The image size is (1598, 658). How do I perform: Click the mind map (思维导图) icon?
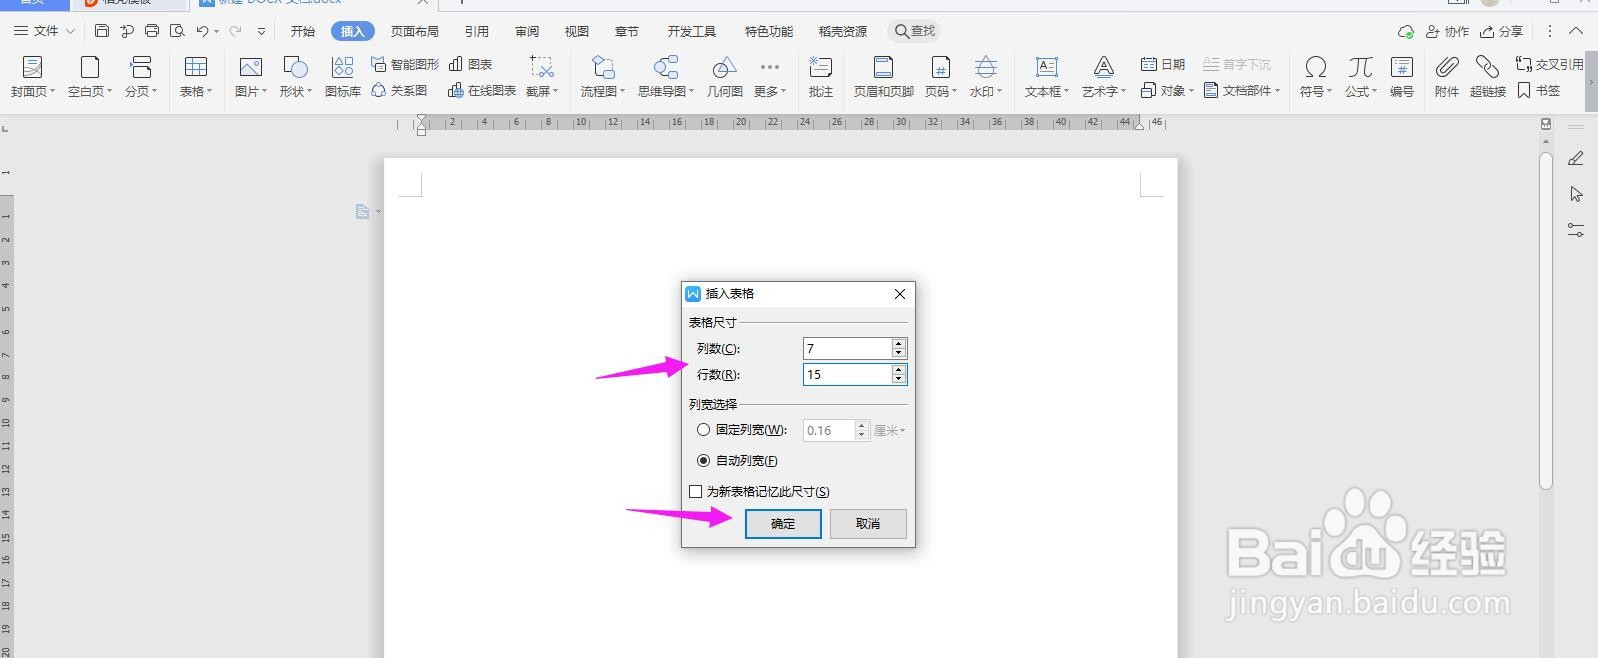(x=666, y=67)
